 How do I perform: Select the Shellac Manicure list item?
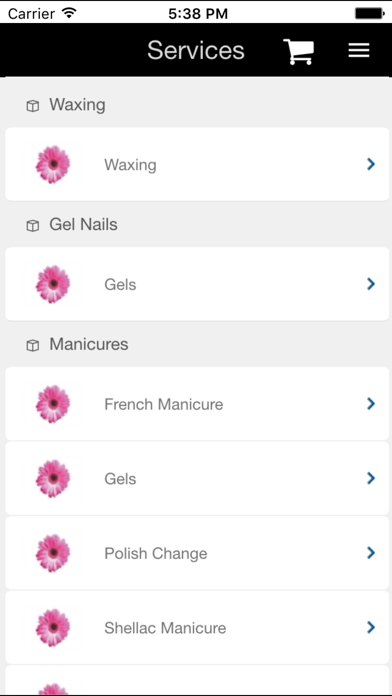(x=197, y=628)
